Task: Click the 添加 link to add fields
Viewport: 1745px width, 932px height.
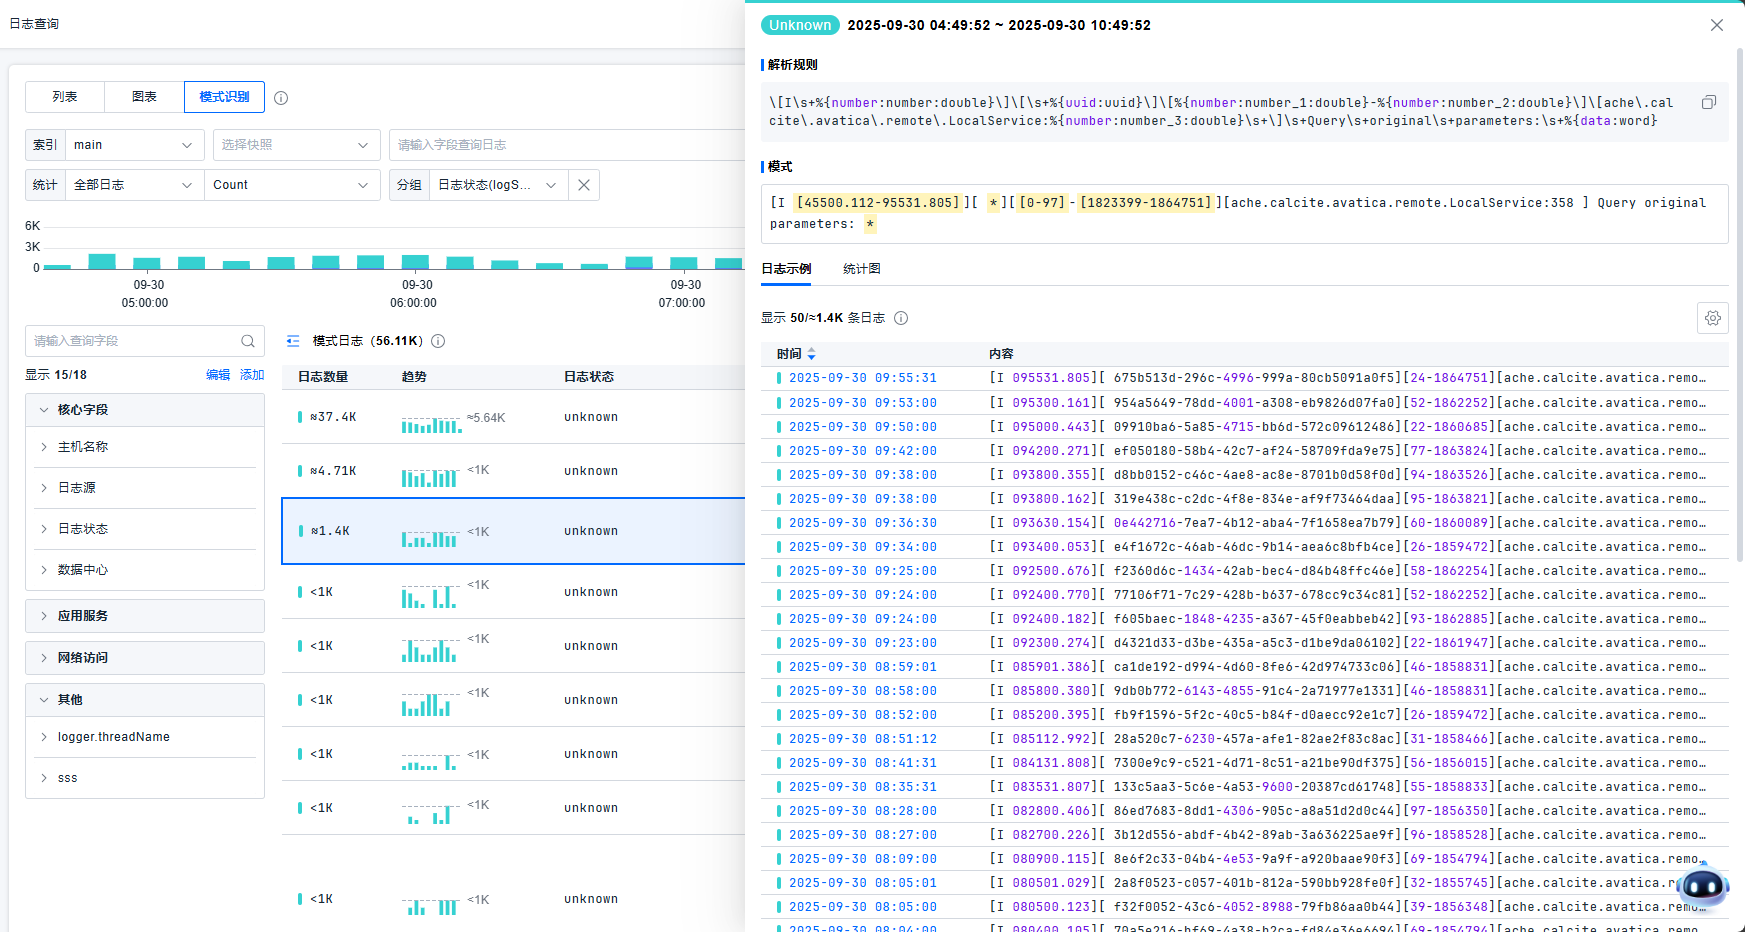Action: [252, 375]
